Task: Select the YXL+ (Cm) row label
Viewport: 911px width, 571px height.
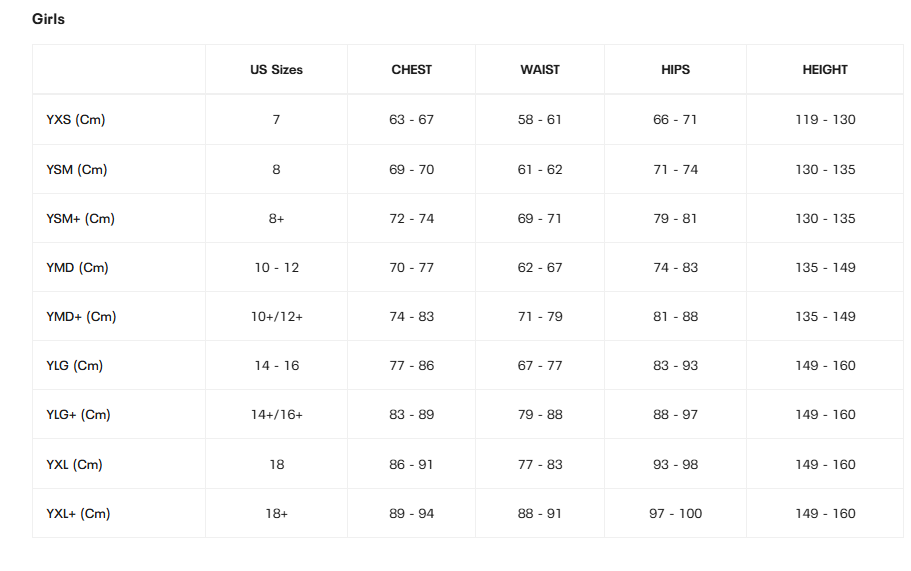Action: click(79, 514)
